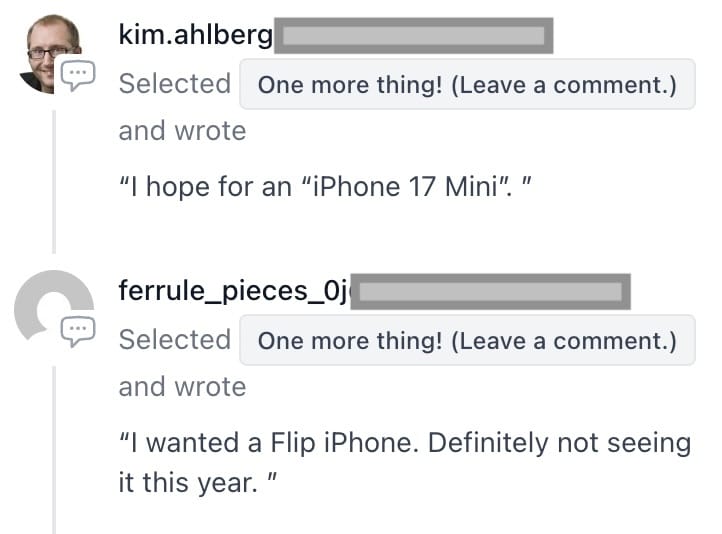
Task: Click ferrule_pieces_0j's default gray avatar
Action: (50, 307)
